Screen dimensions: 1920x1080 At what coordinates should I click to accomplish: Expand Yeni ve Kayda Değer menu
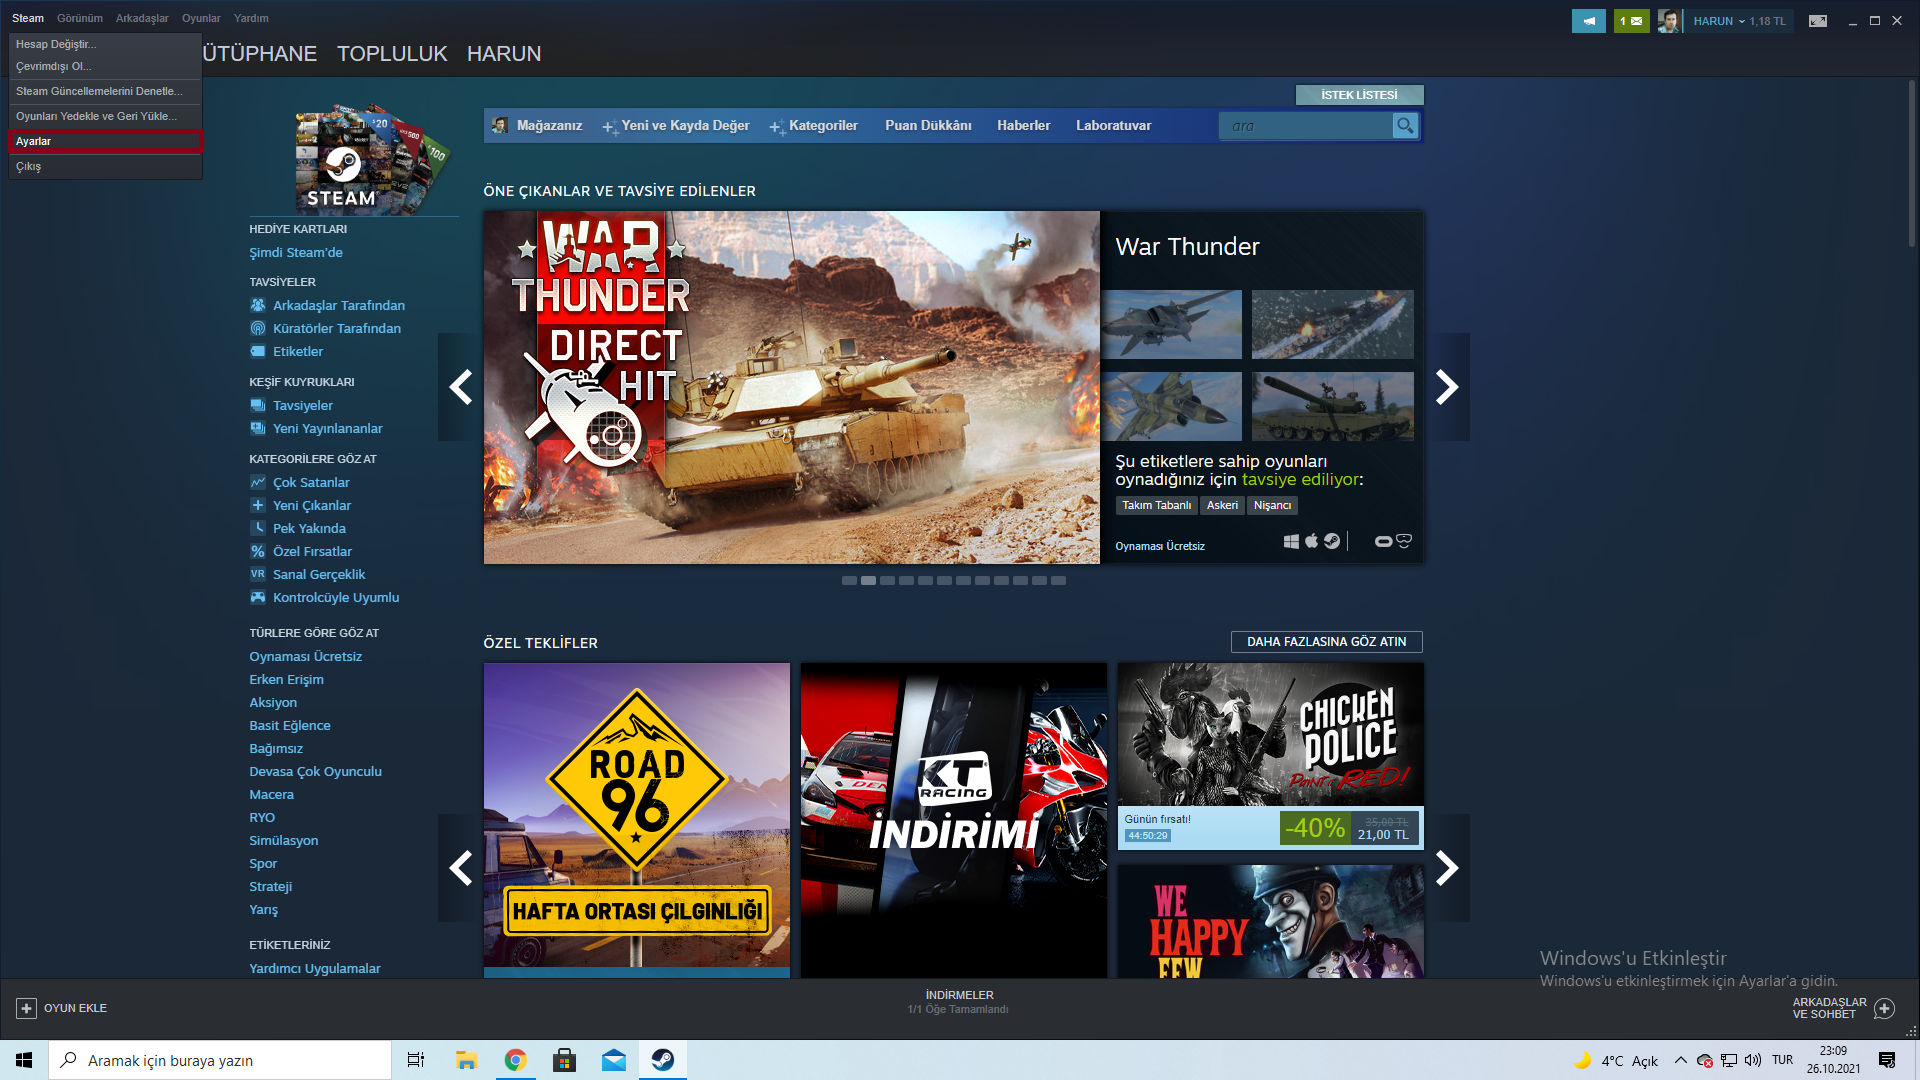(x=684, y=126)
